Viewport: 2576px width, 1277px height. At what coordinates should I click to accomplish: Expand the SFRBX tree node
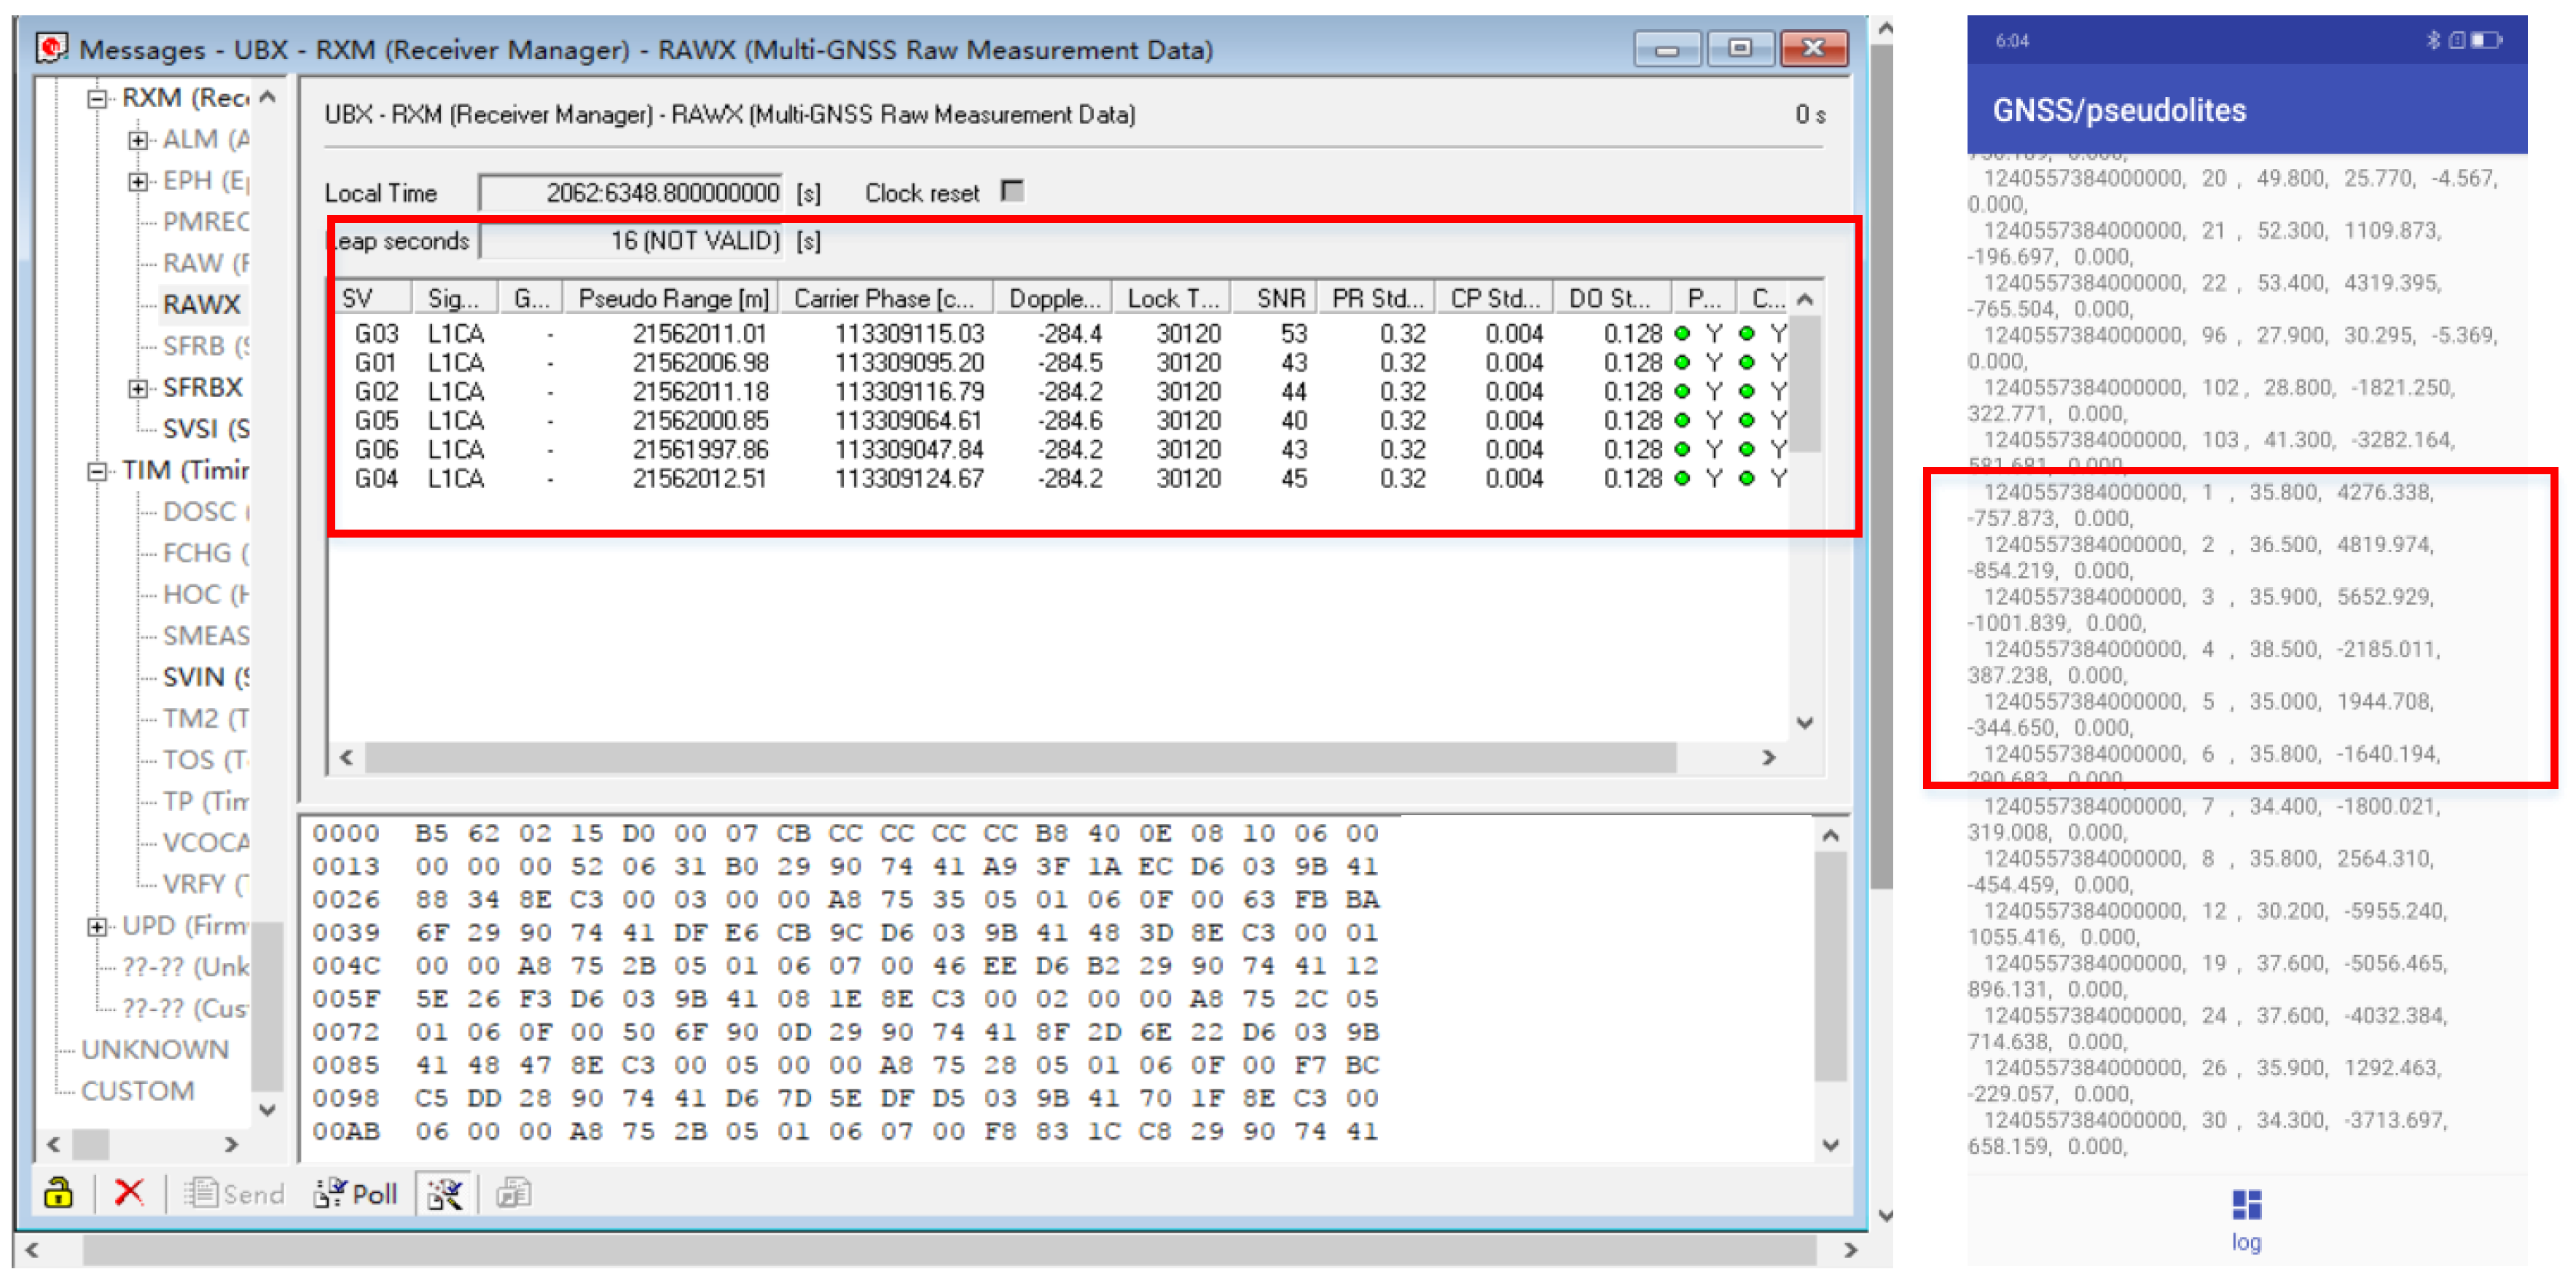click(138, 388)
